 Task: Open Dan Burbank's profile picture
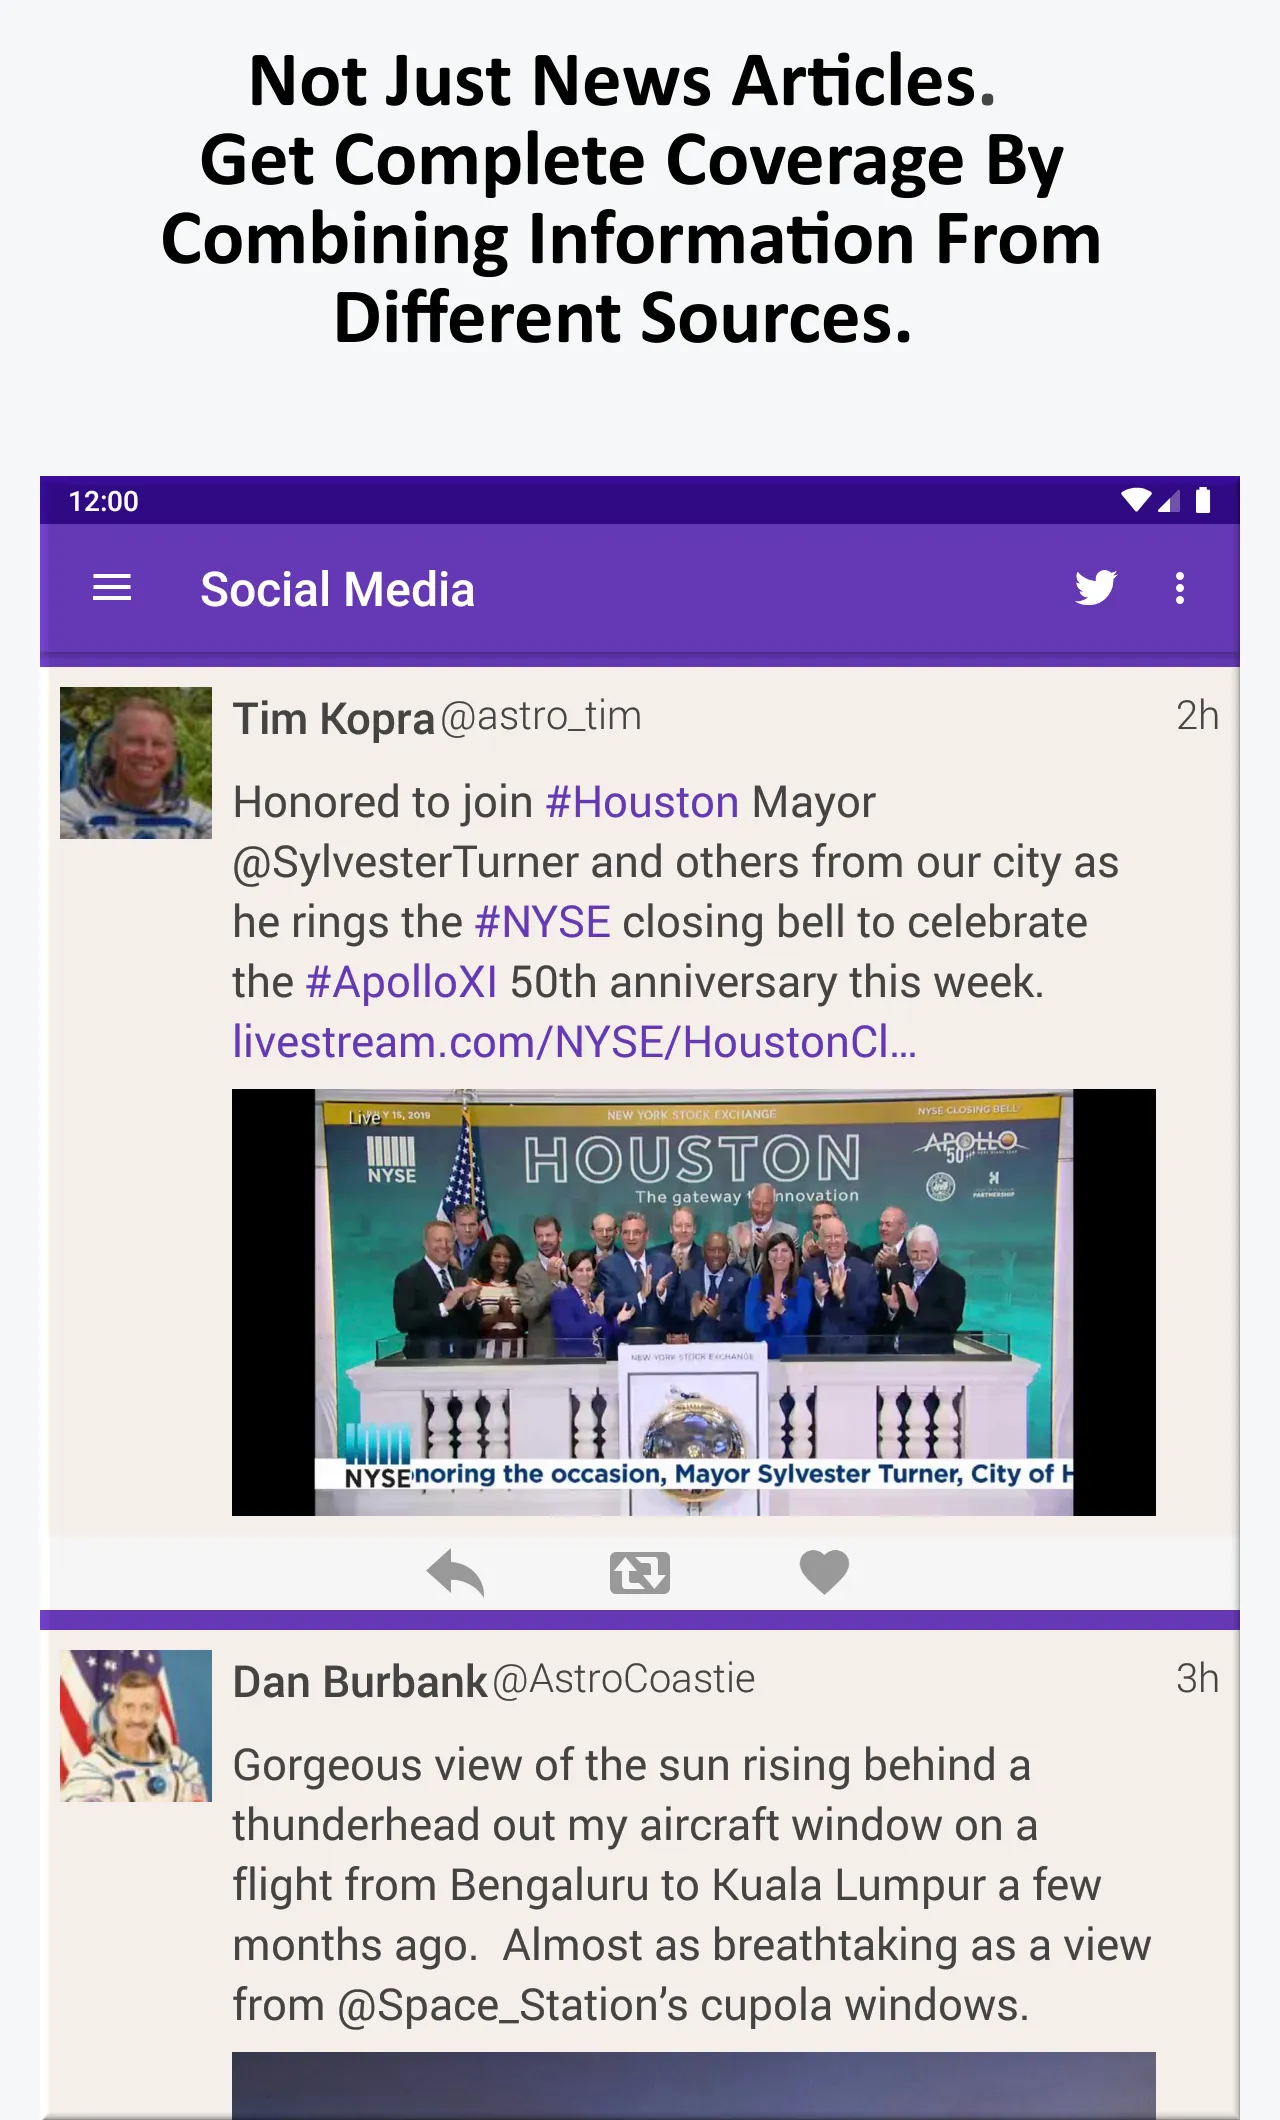pyautogui.click(x=136, y=1726)
